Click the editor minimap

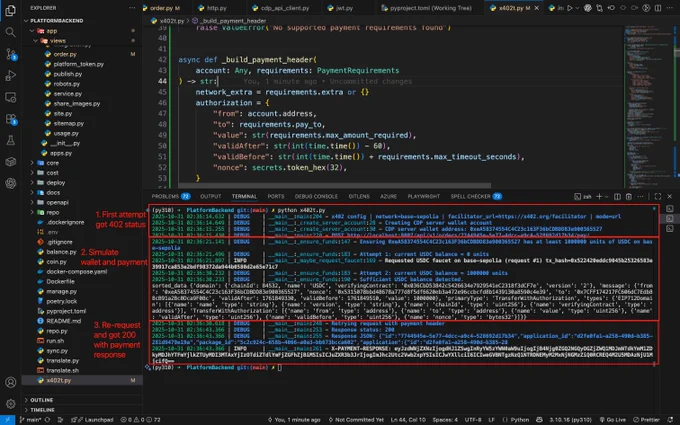click(x=647, y=106)
